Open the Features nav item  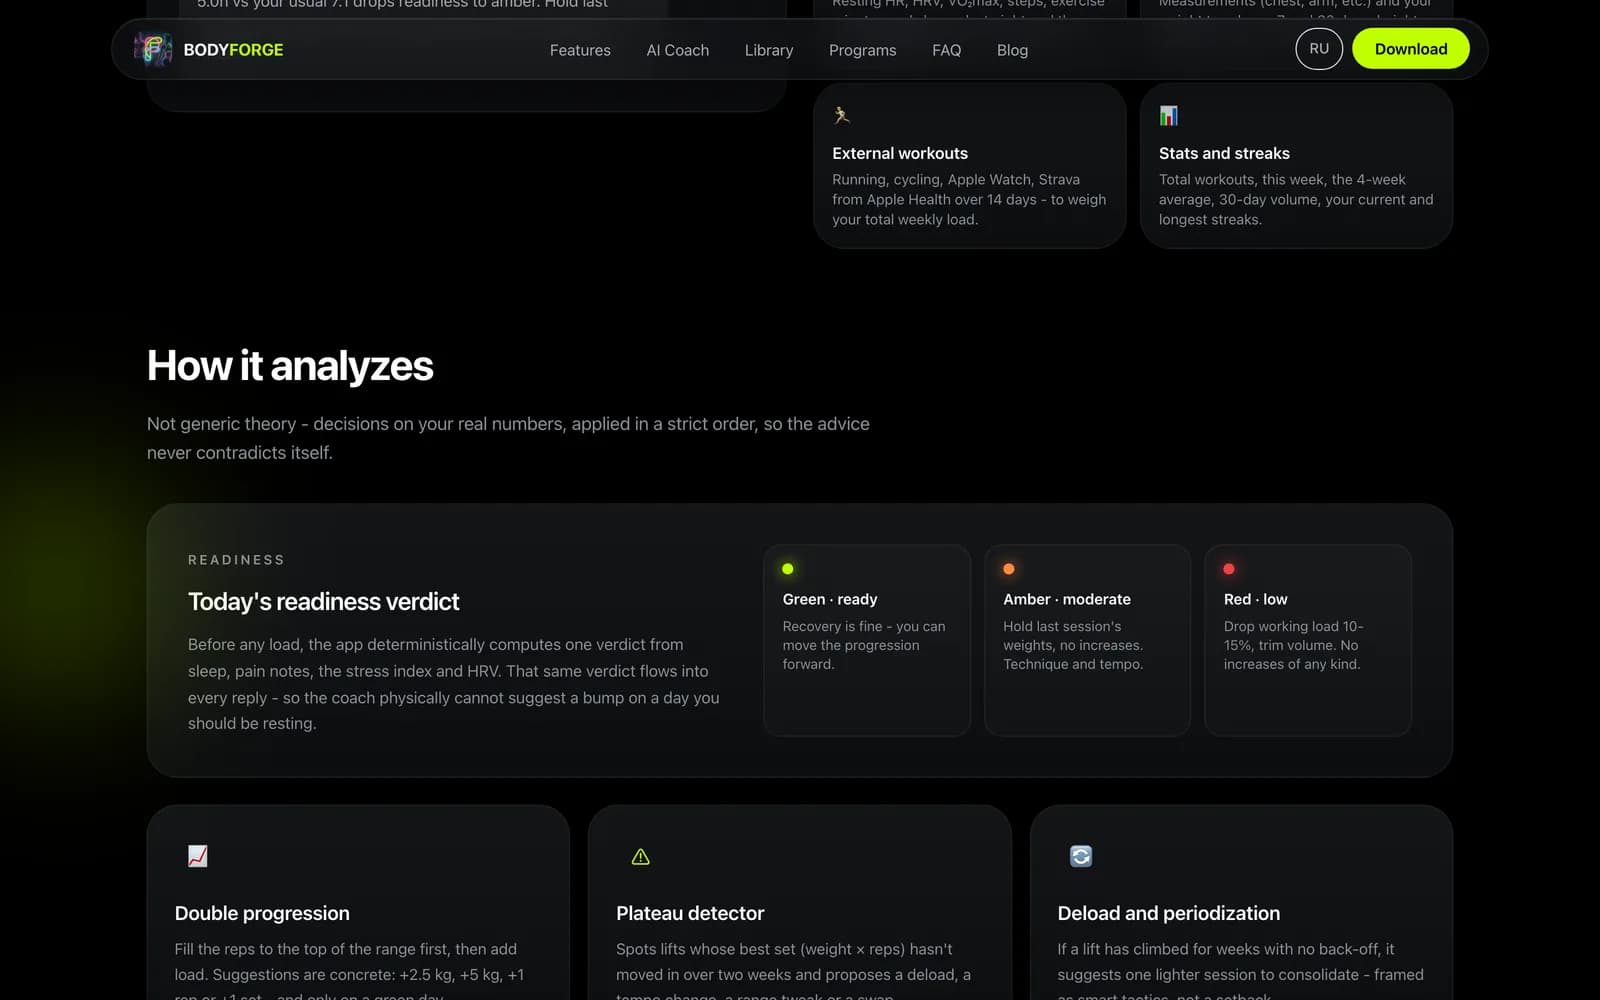coord(580,50)
